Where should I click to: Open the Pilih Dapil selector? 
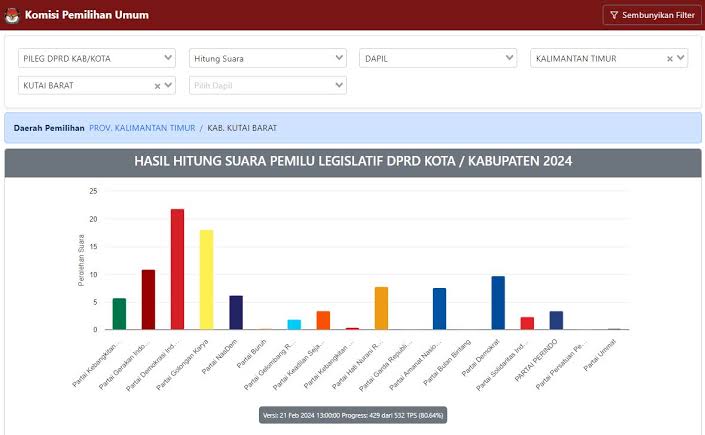(x=267, y=85)
